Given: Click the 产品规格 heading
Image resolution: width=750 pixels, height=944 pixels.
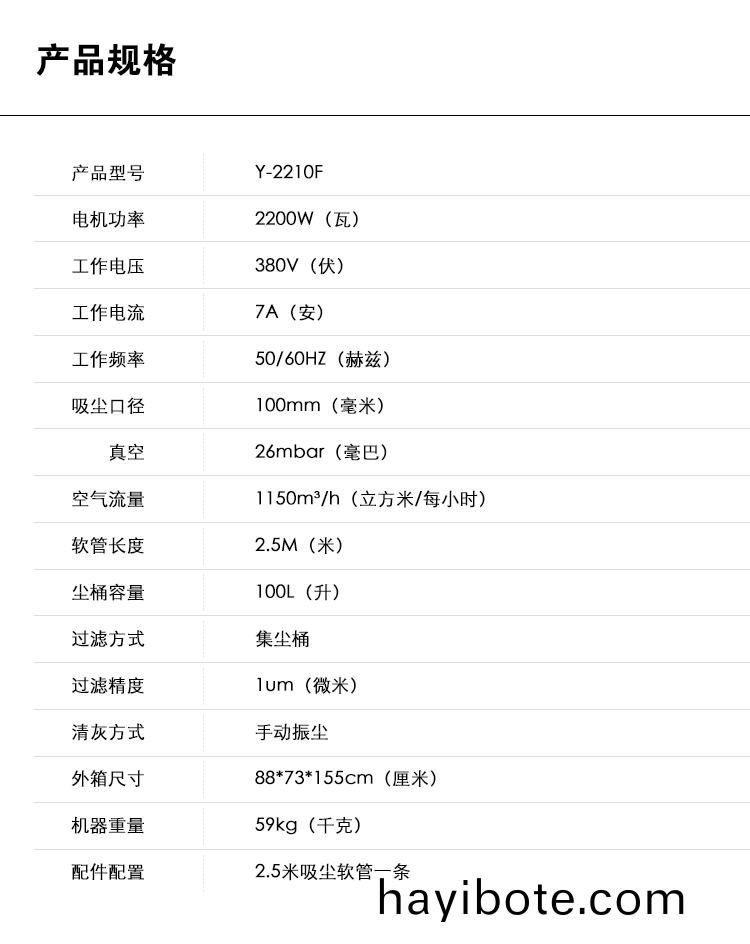Looking at the screenshot, I should [106, 61].
